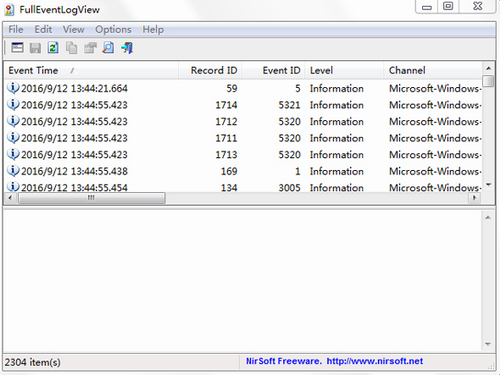The width and height of the screenshot is (500, 375).
Task: Click the Properties toolbar icon
Action: tap(90, 48)
